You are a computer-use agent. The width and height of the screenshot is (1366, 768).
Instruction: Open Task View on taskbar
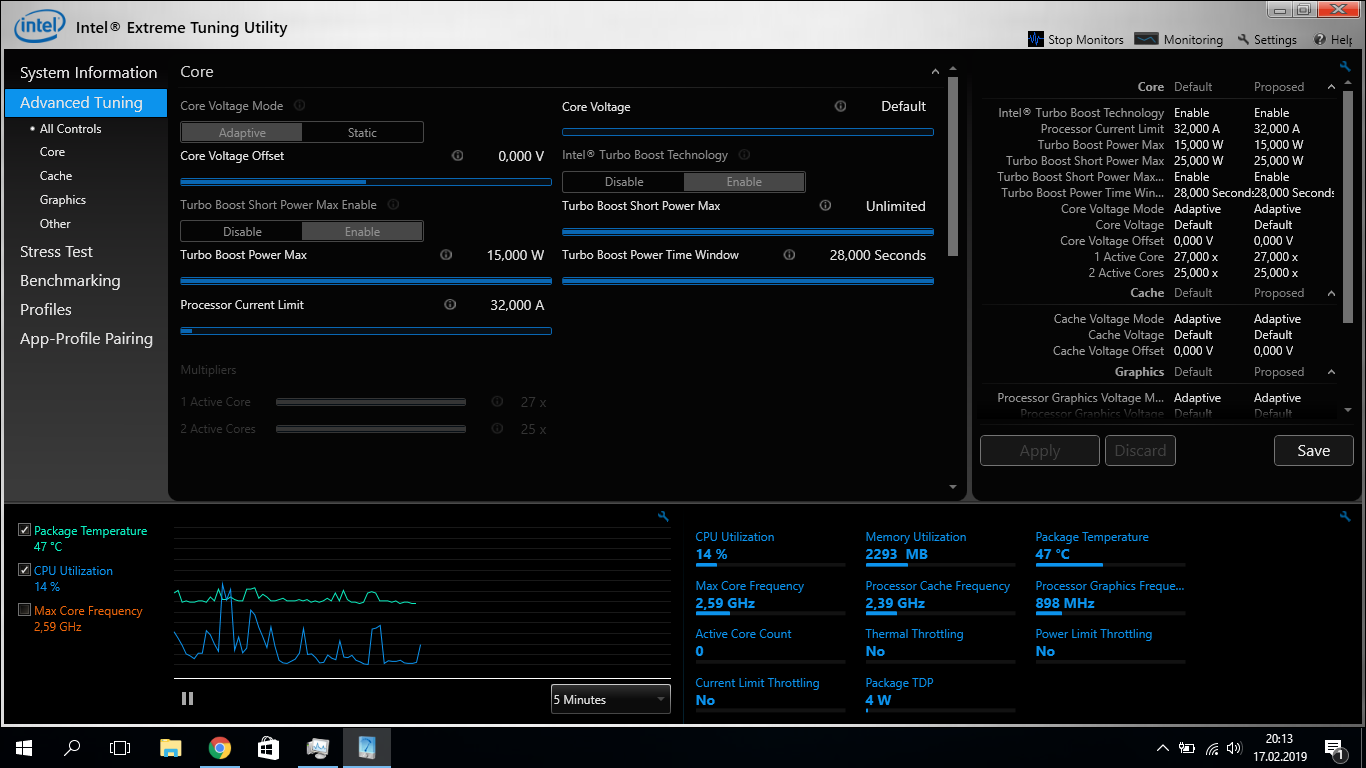pos(120,747)
